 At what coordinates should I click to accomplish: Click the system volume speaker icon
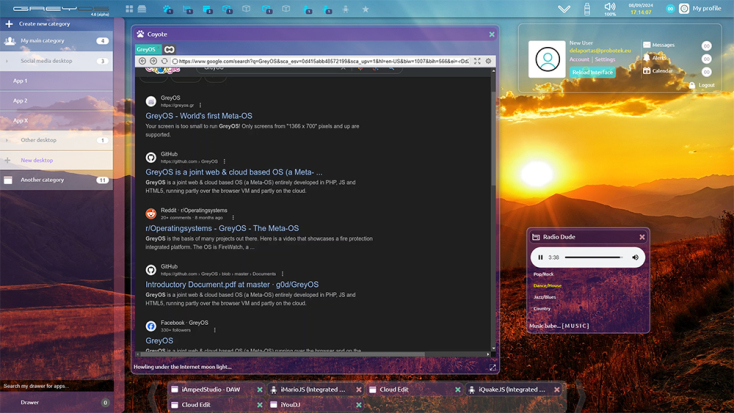pyautogui.click(x=609, y=7)
